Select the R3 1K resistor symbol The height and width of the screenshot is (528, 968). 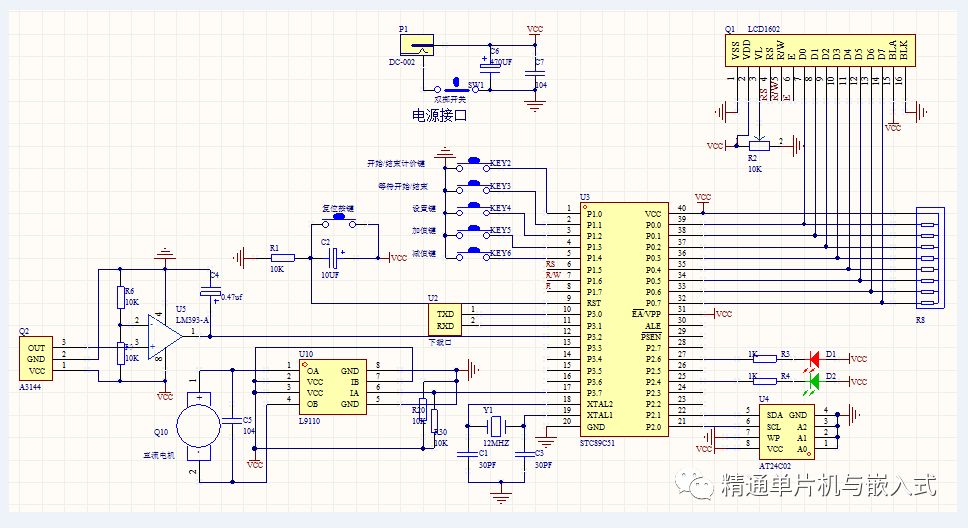(x=765, y=359)
